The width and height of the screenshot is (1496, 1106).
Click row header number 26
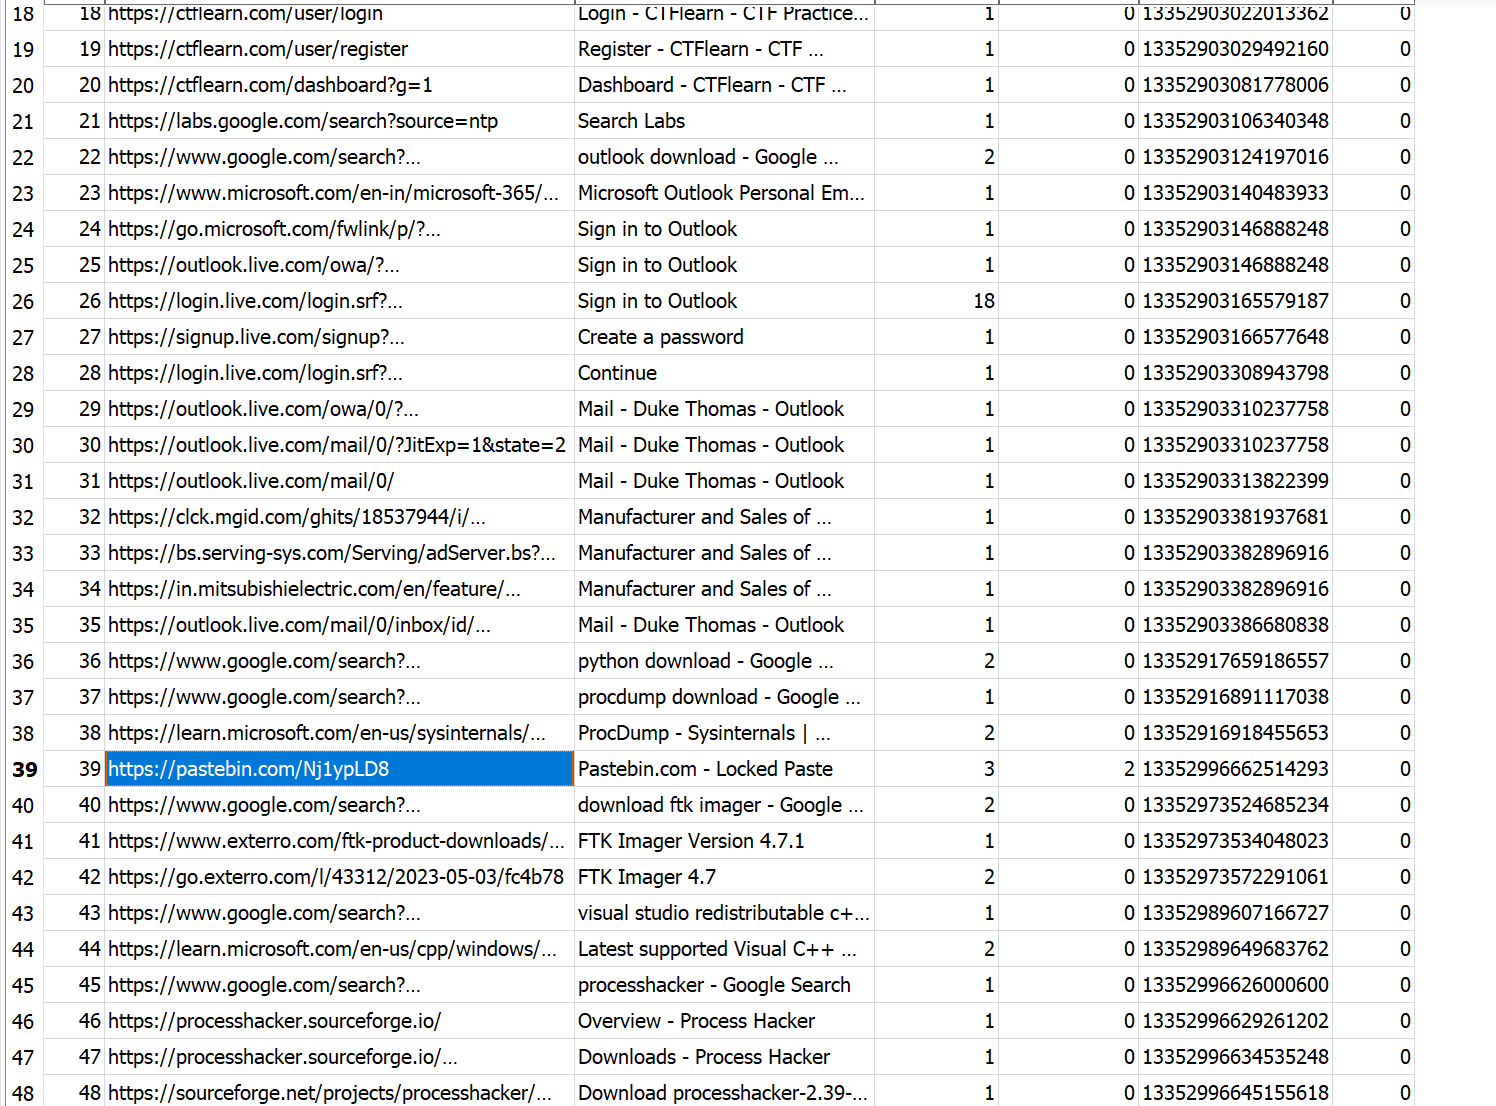24,301
